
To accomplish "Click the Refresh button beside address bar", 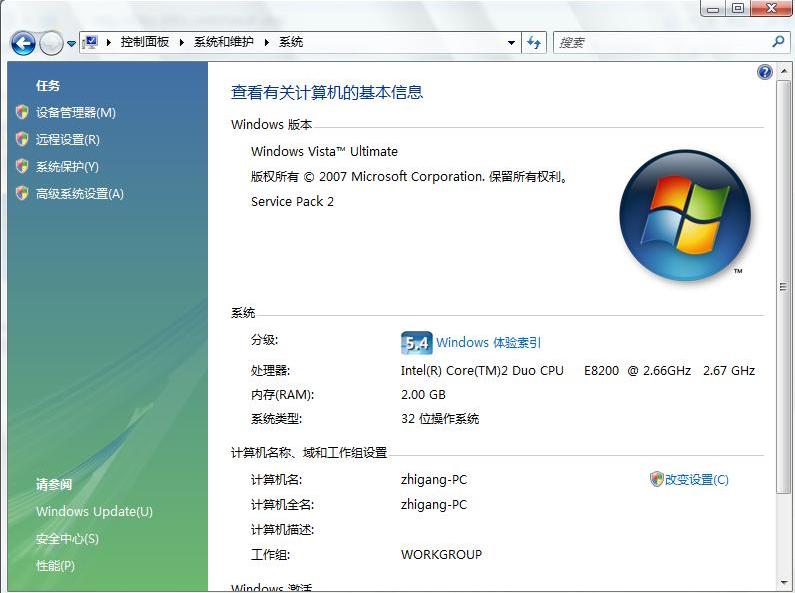I will click(x=534, y=43).
